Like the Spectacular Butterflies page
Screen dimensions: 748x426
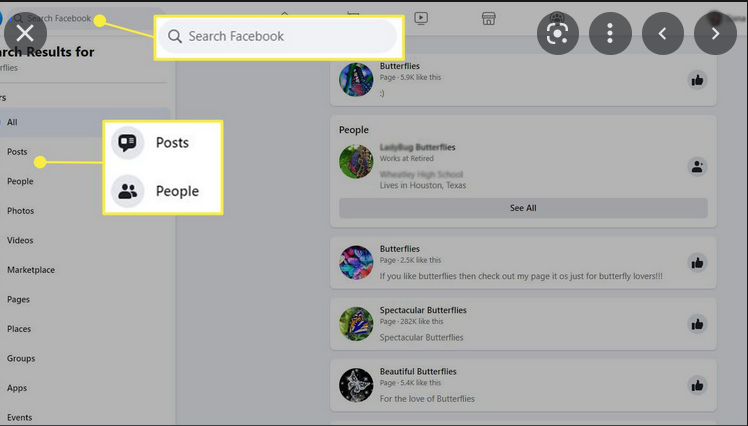point(697,324)
